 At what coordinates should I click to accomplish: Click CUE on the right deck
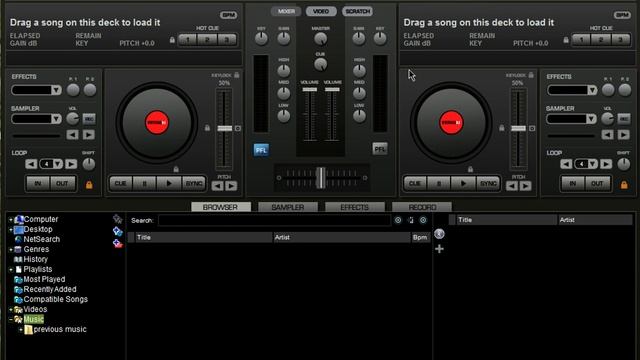click(415, 184)
